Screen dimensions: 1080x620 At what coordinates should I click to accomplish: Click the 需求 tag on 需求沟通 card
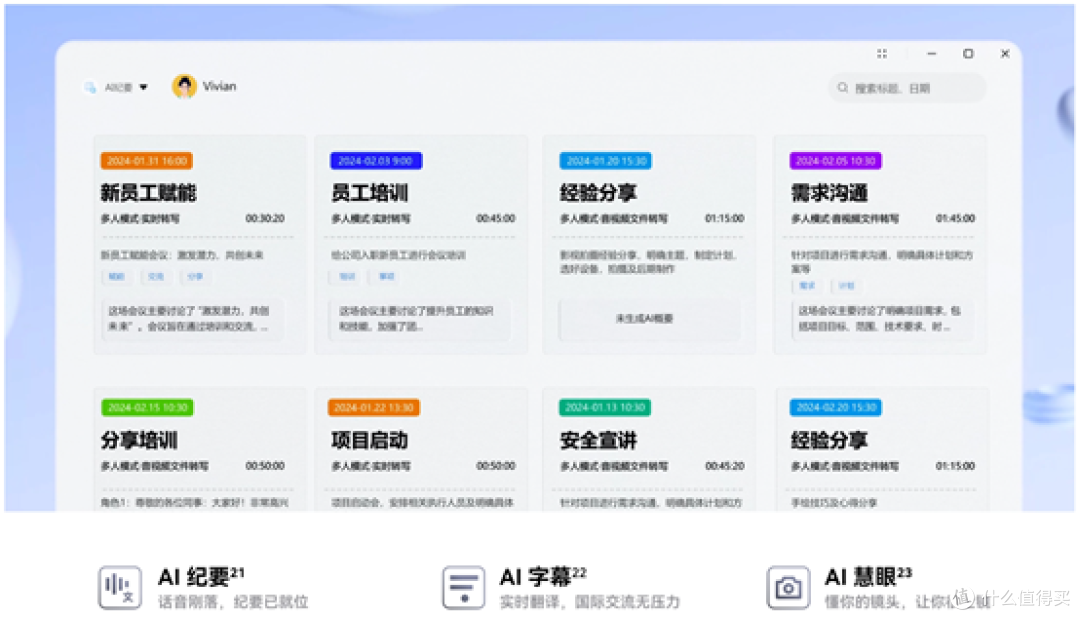coord(807,285)
